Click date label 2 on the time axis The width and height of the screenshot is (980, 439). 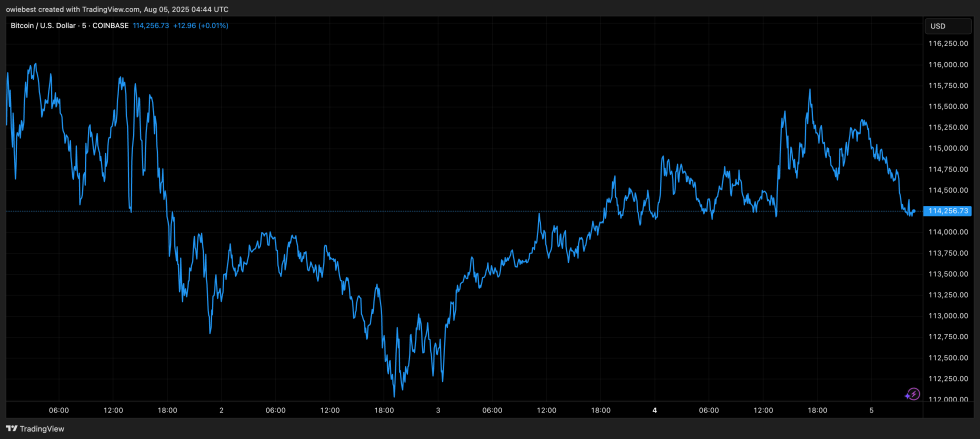221,410
